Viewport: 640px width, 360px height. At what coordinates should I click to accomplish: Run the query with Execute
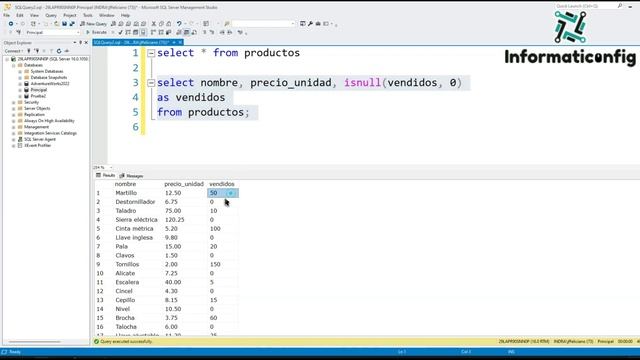click(96, 32)
